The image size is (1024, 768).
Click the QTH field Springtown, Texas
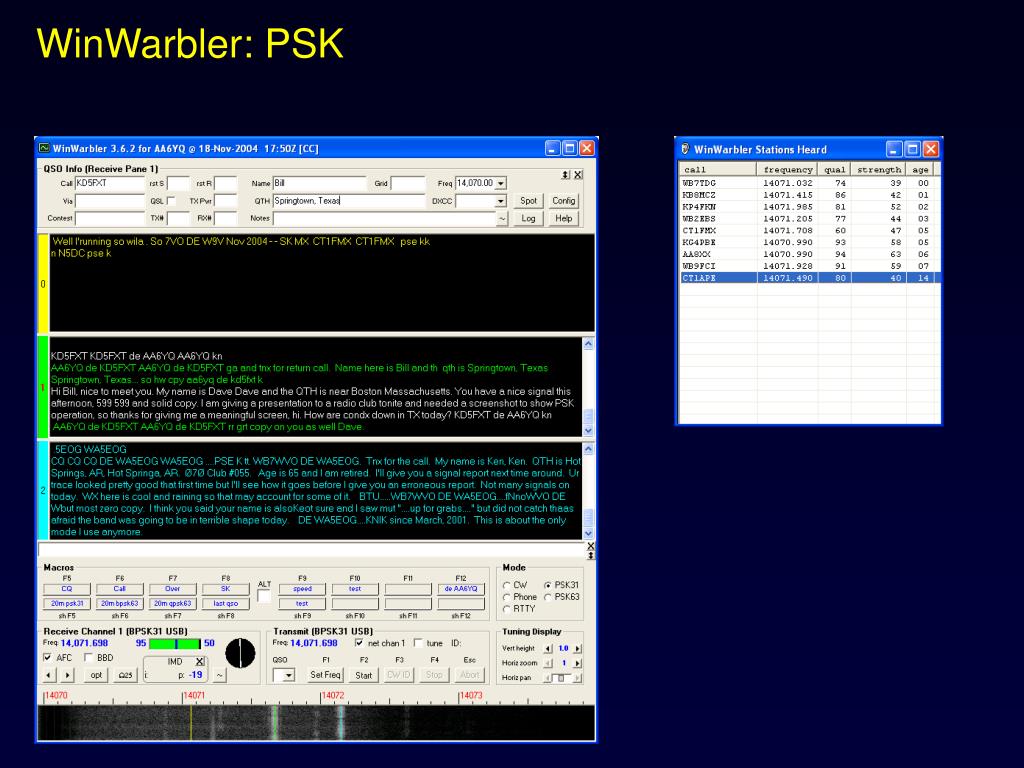(x=349, y=201)
